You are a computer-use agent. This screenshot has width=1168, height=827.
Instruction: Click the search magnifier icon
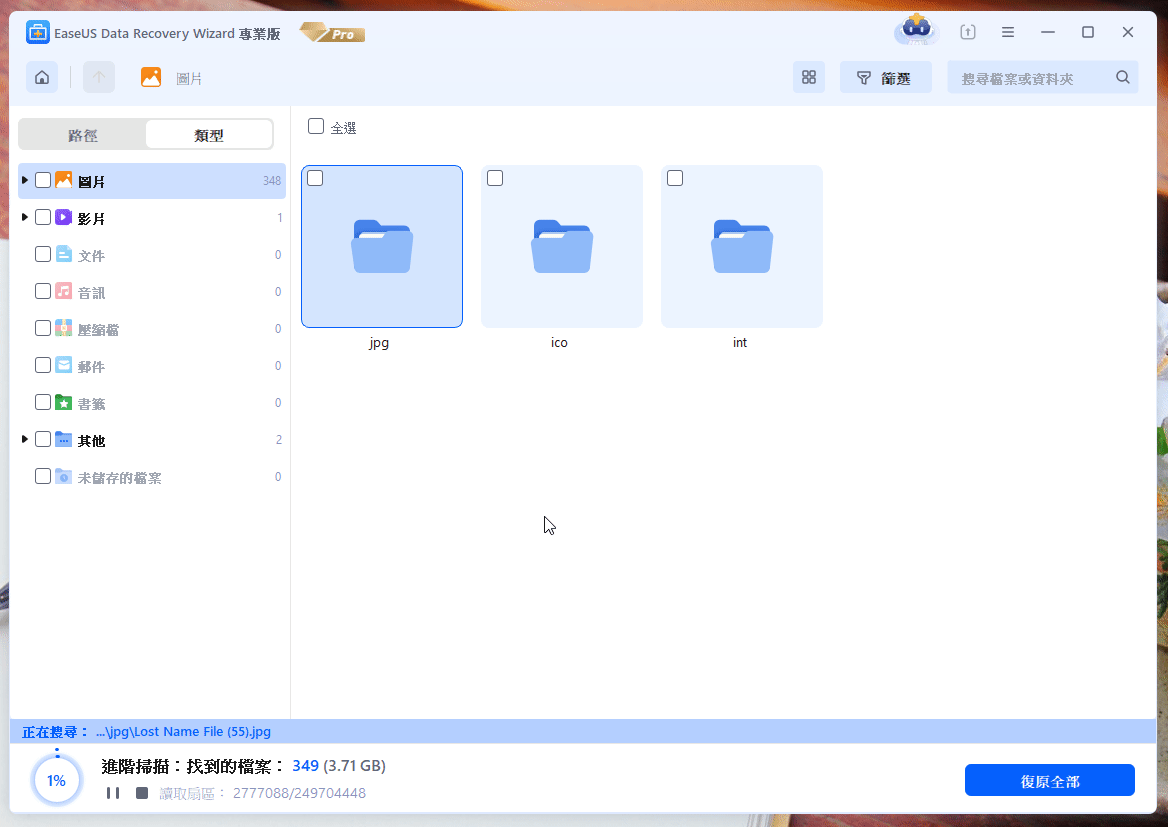click(1123, 77)
